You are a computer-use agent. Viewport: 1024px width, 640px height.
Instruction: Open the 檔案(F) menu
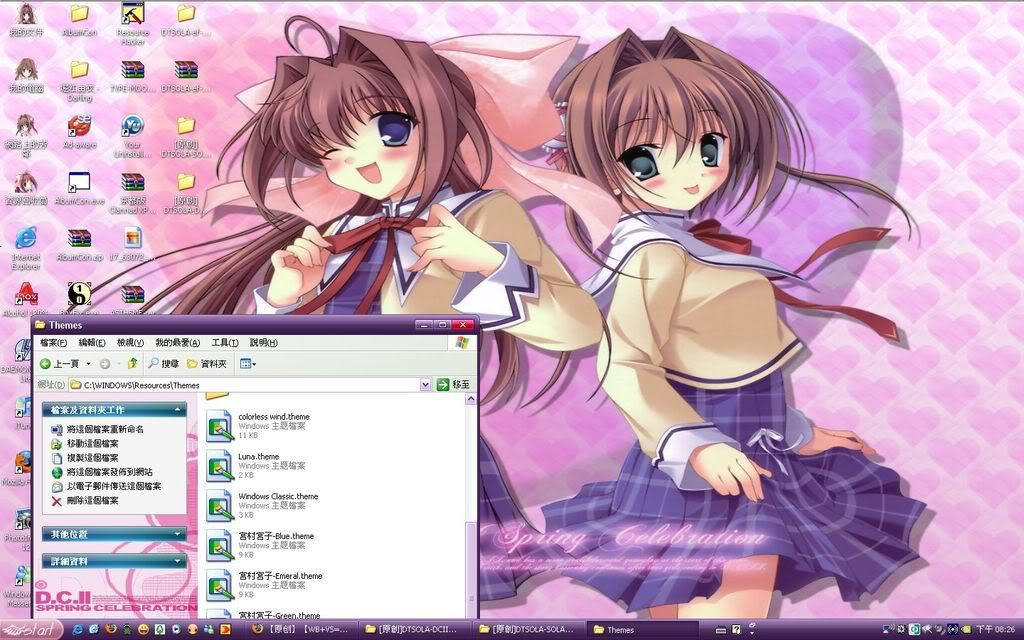[x=54, y=343]
